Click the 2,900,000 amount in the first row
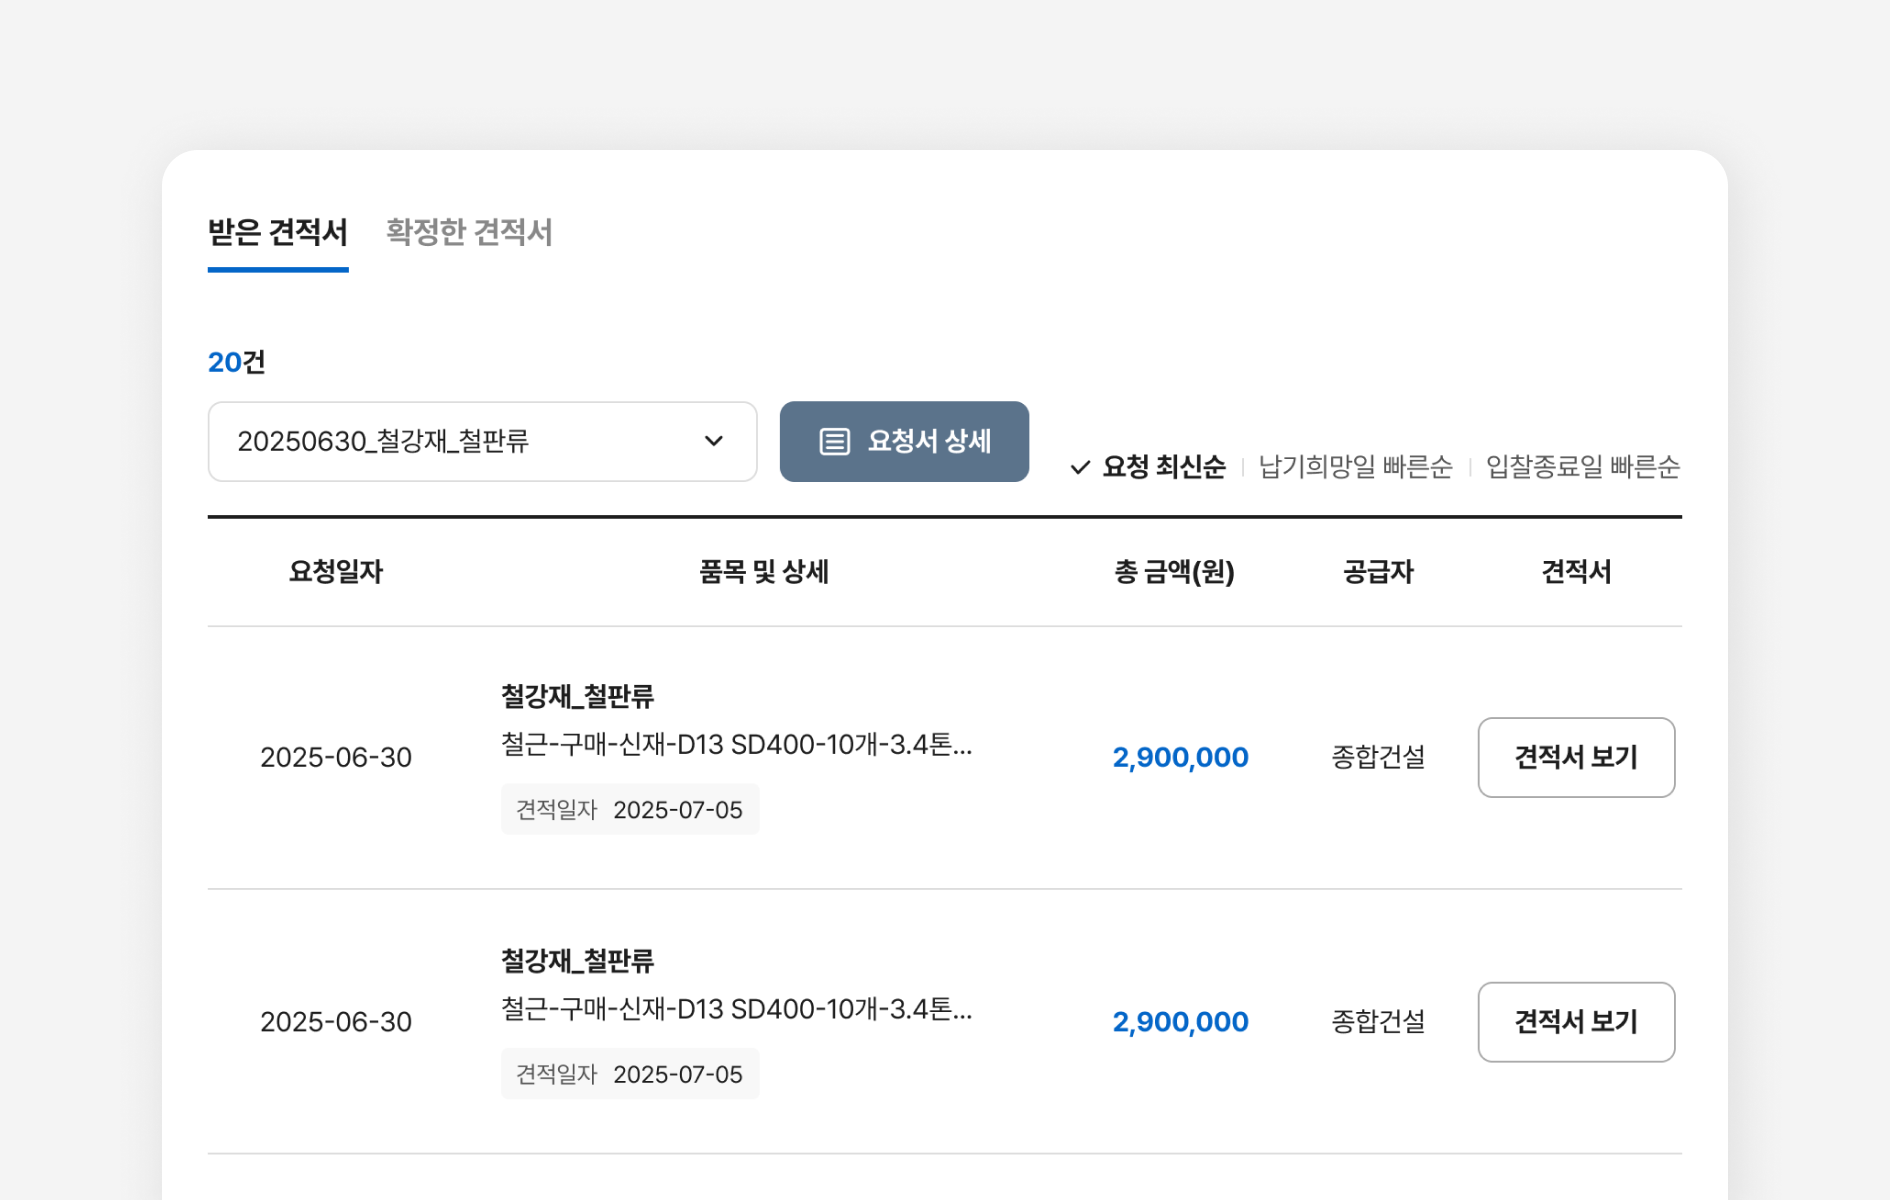 1180,757
